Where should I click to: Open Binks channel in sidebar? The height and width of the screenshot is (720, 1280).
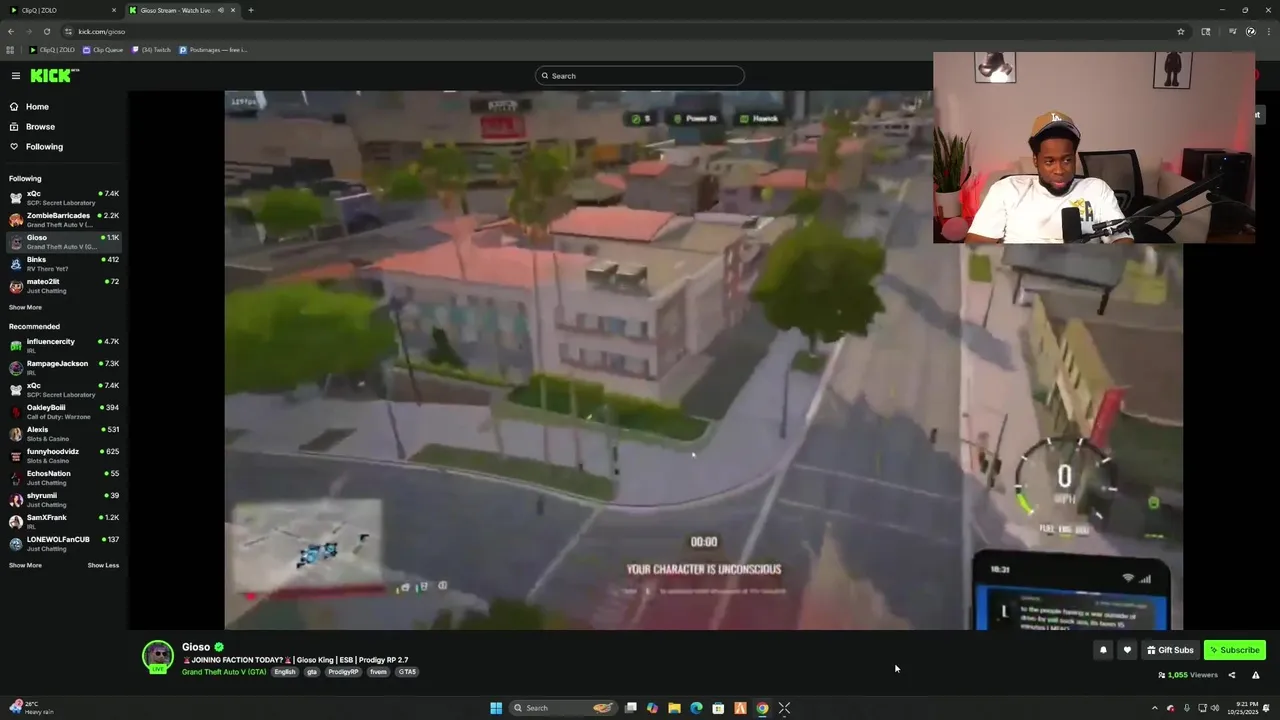[x=64, y=264]
